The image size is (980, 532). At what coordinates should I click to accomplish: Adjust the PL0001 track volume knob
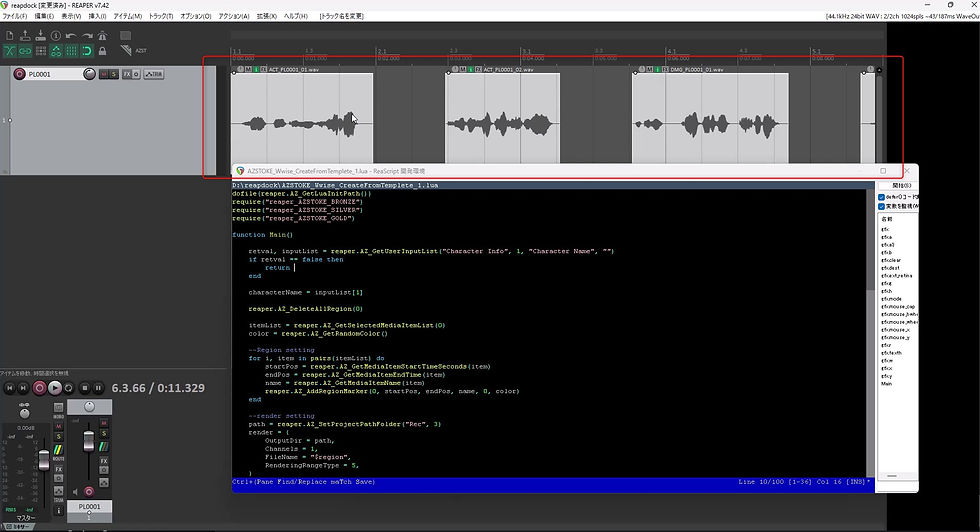(89, 74)
